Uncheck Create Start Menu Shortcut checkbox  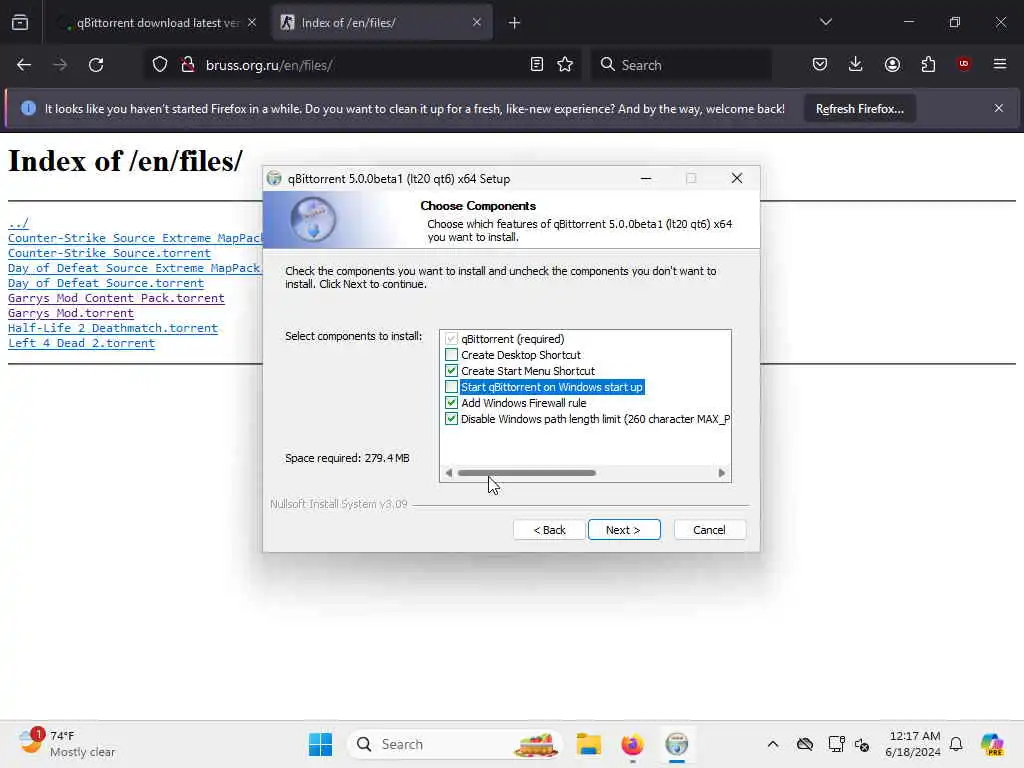click(x=451, y=371)
